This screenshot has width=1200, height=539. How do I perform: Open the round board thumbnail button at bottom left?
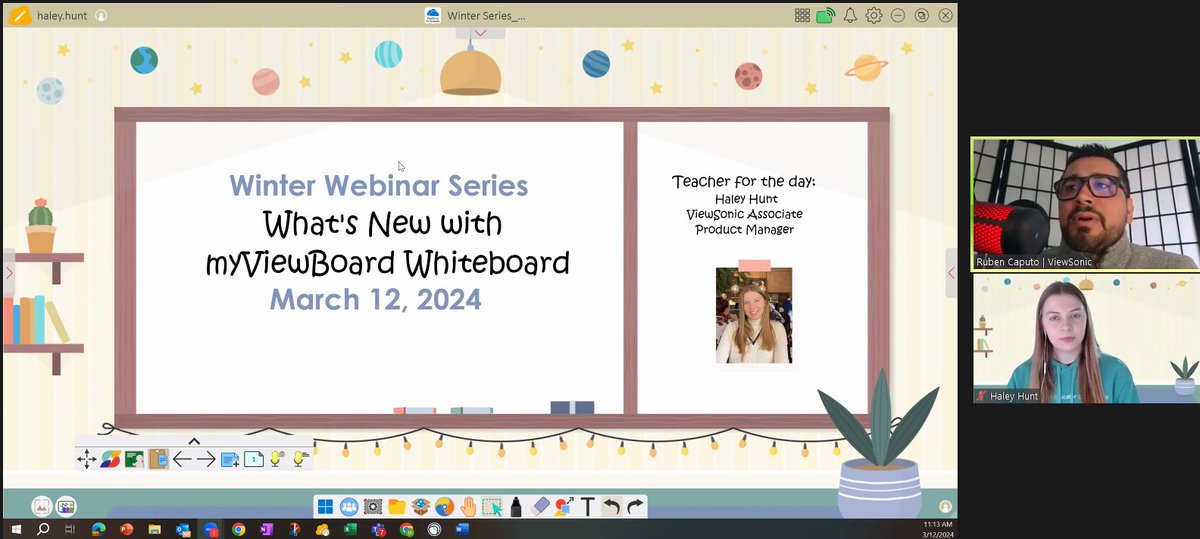(66, 506)
